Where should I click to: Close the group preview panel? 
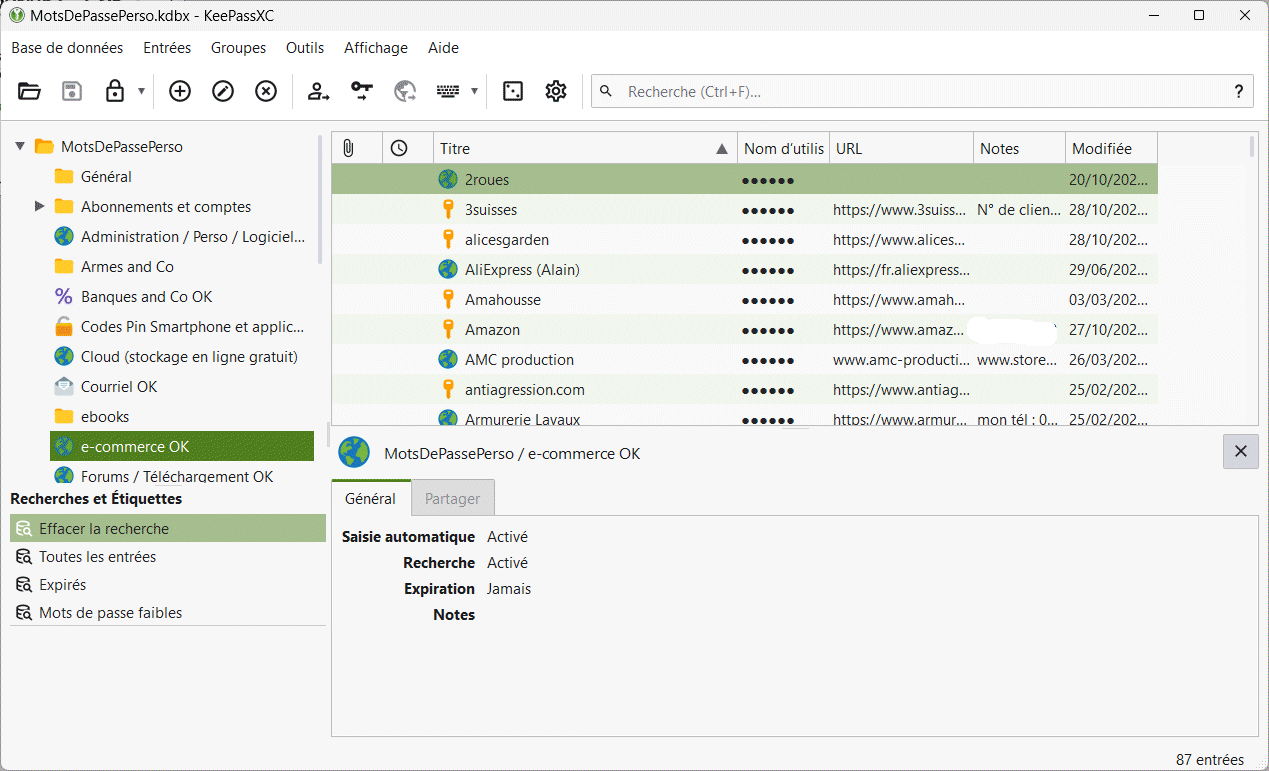1241,452
